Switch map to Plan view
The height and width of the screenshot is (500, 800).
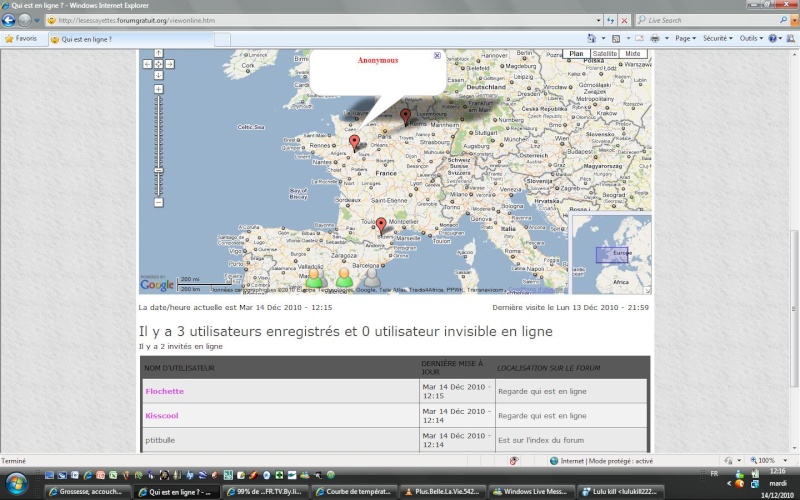[577, 54]
